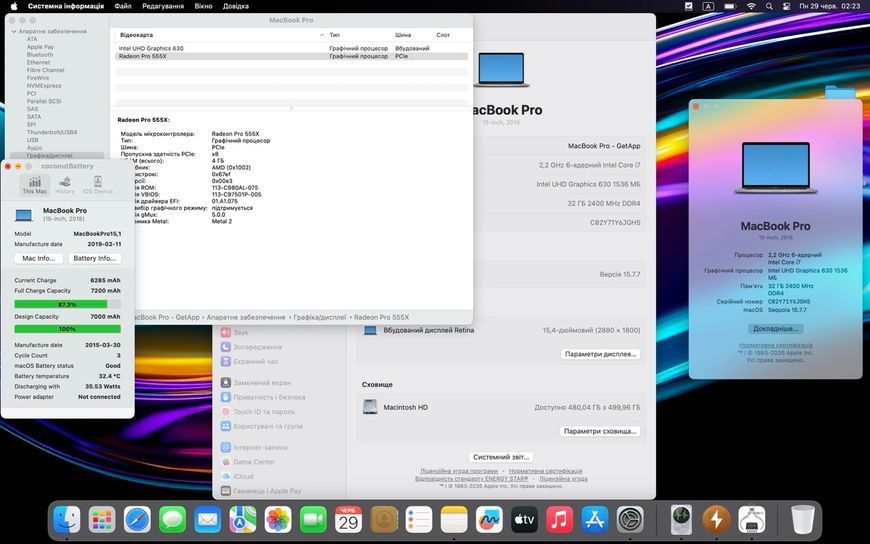The width and height of the screenshot is (870, 544).
Task: Click Тип column header
Action: (x=335, y=35)
